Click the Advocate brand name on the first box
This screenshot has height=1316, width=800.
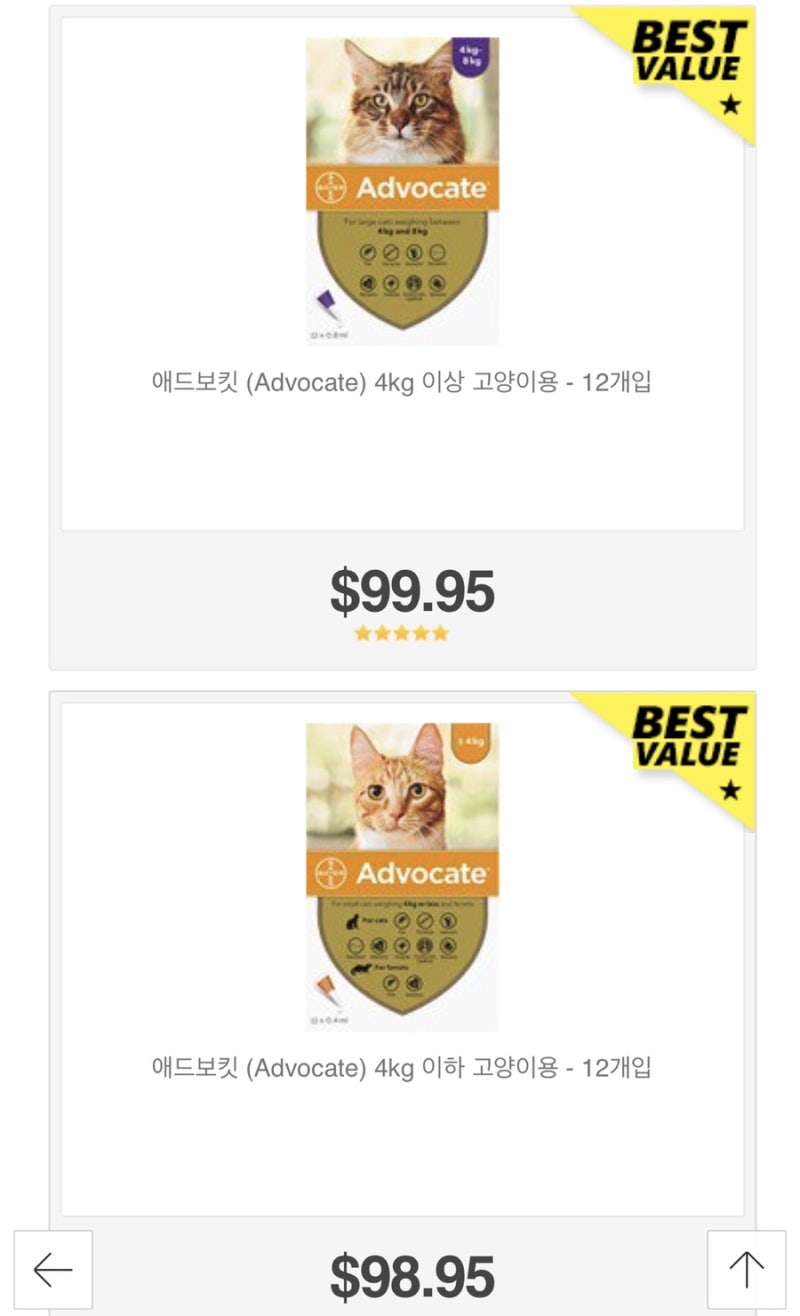(421, 187)
